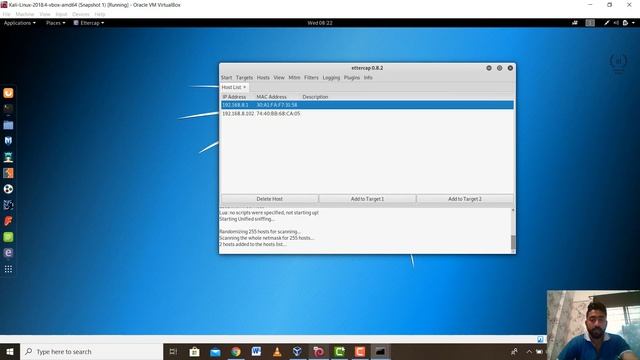This screenshot has height=360, width=640.
Task: Click Add to Target 1 button
Action: (x=367, y=199)
